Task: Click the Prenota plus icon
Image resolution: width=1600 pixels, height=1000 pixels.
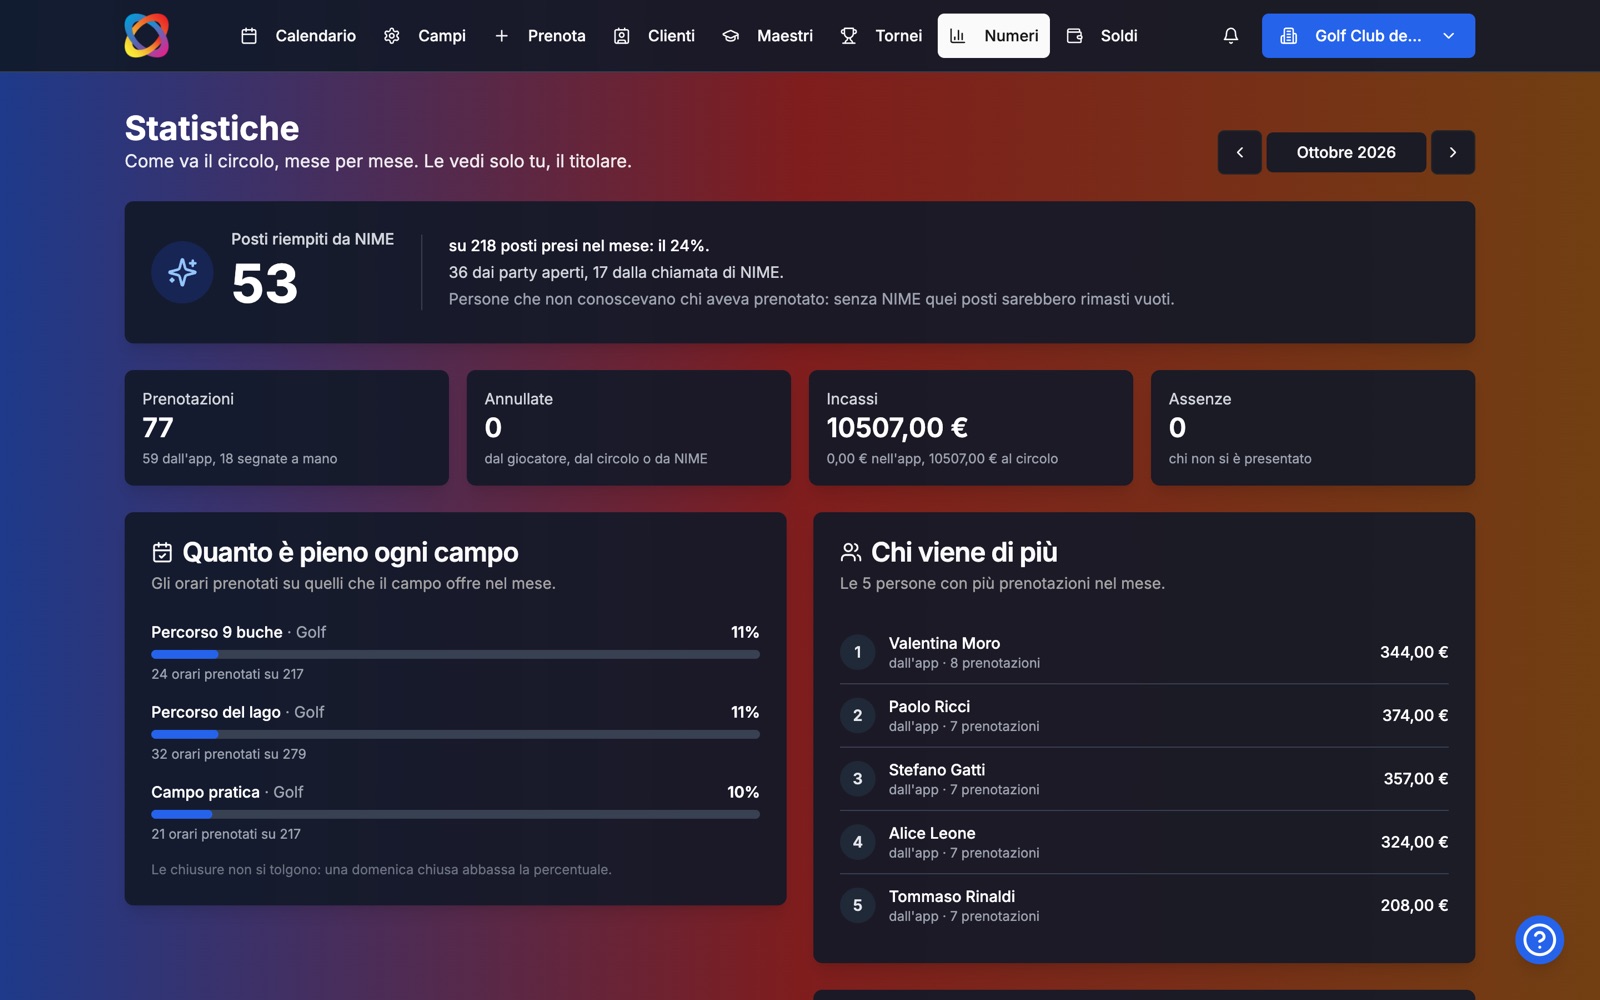Action: coord(502,36)
